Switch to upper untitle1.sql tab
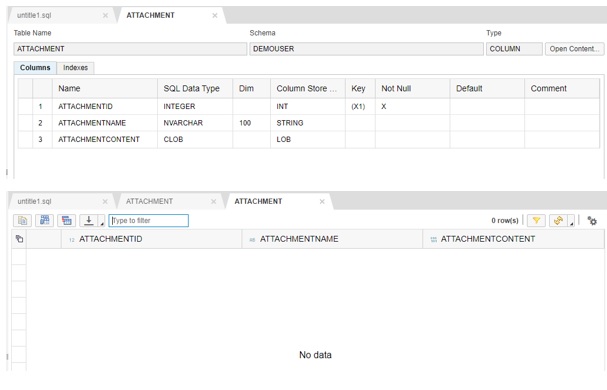 pyautogui.click(x=34, y=15)
